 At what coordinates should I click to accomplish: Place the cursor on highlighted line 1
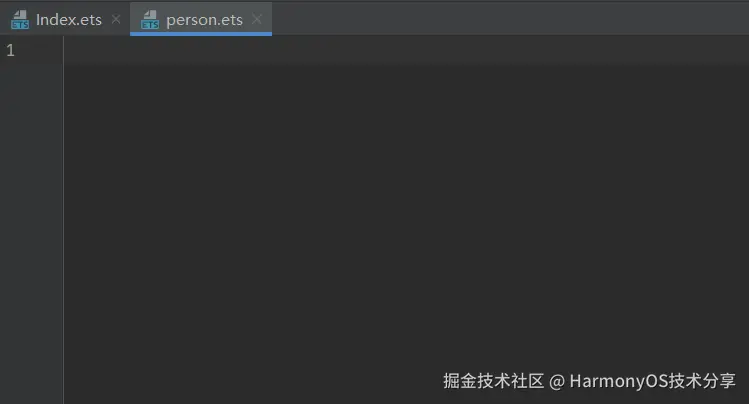pos(406,50)
